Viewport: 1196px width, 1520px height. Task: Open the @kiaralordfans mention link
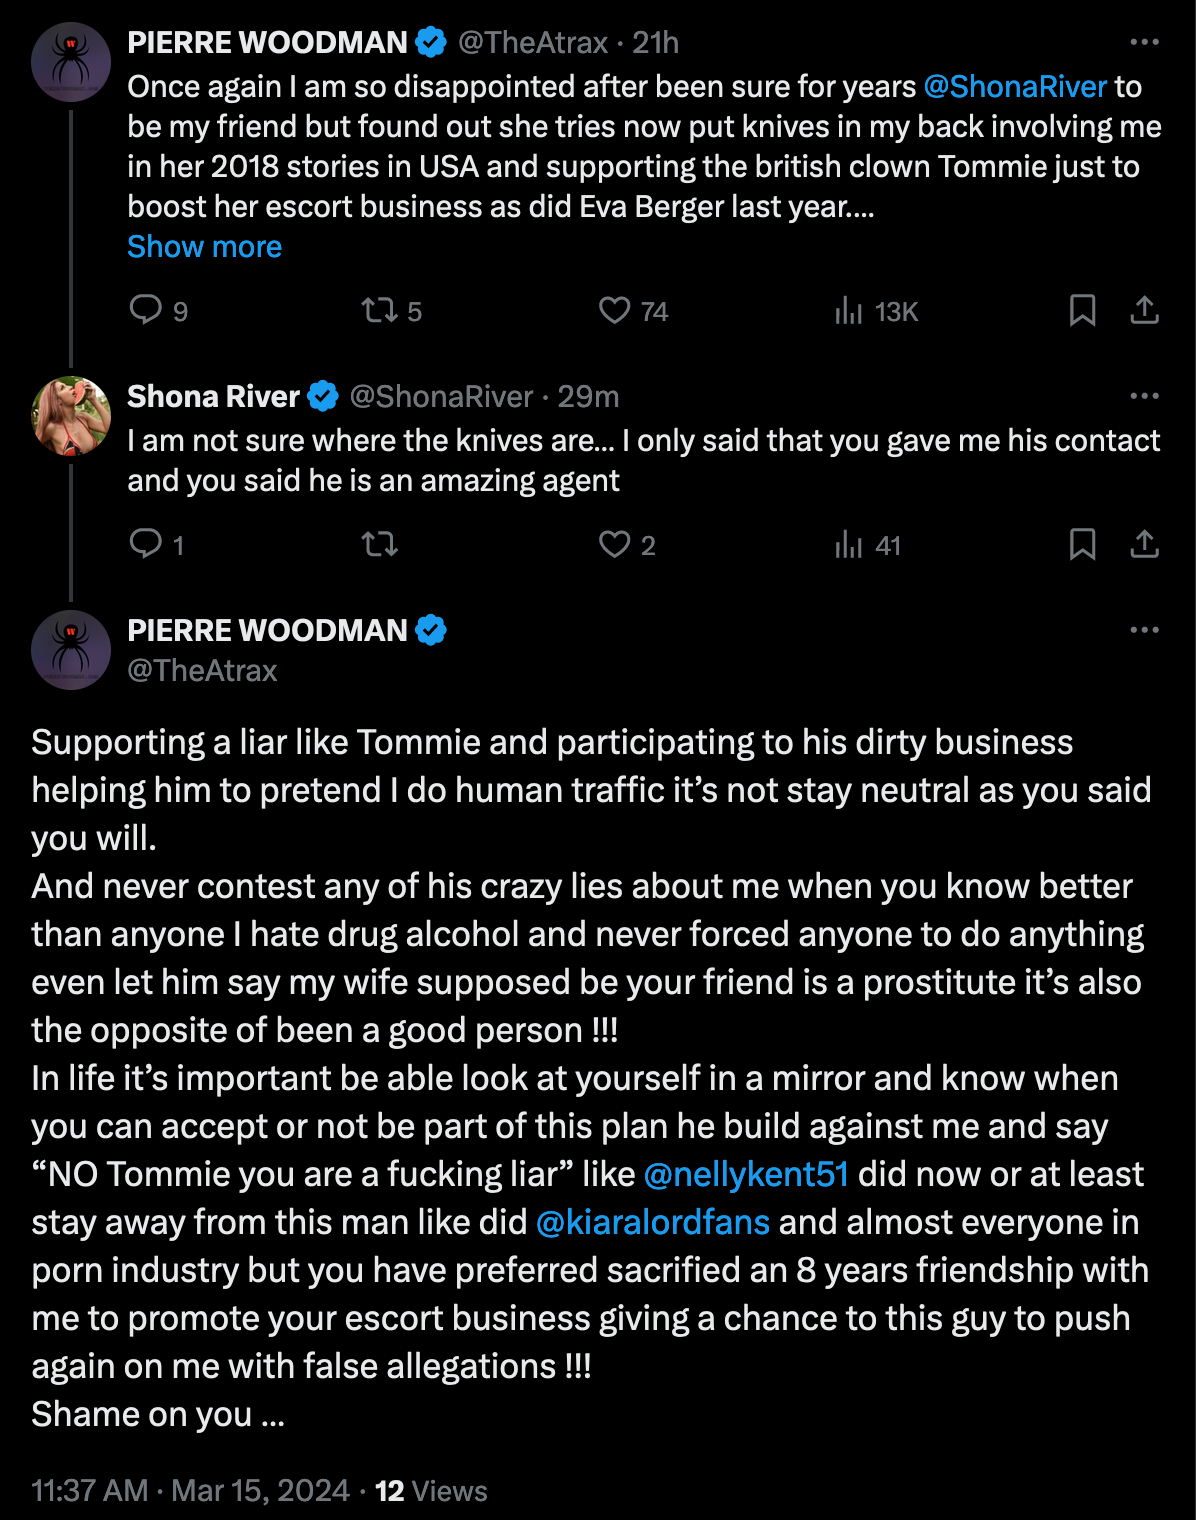[x=653, y=1222]
